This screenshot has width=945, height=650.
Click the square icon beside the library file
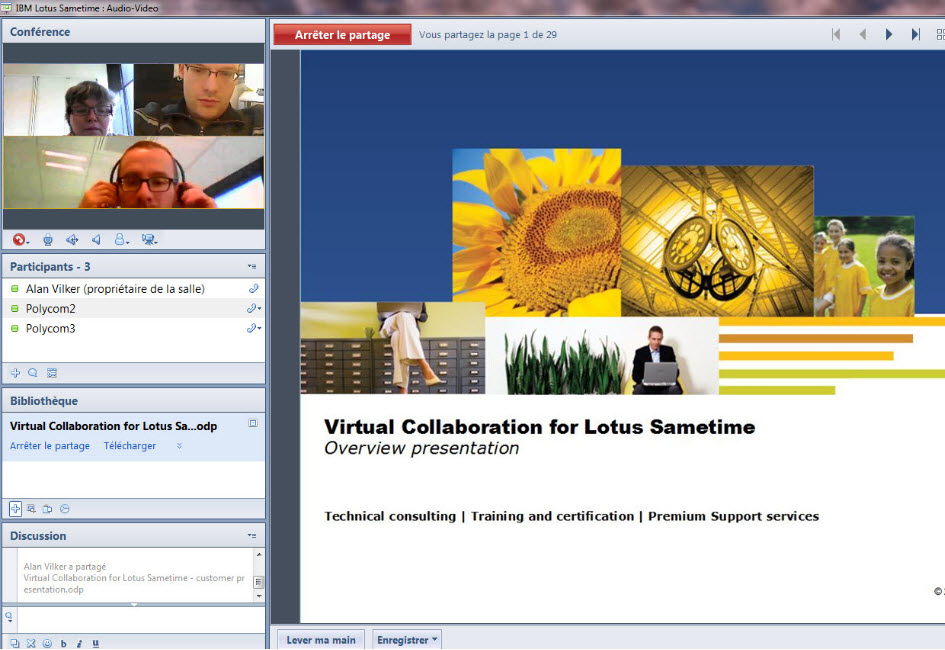(253, 423)
